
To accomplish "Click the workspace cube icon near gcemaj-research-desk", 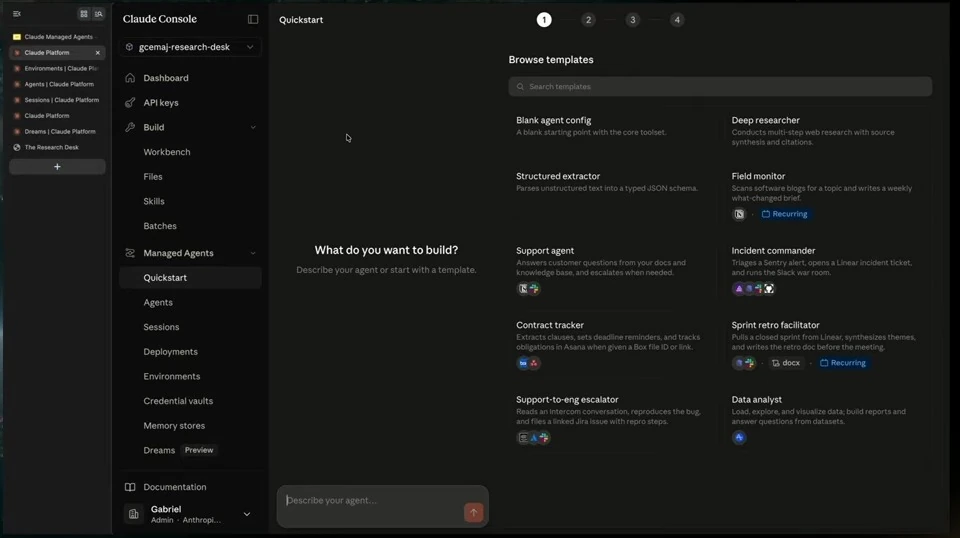I will [129, 47].
